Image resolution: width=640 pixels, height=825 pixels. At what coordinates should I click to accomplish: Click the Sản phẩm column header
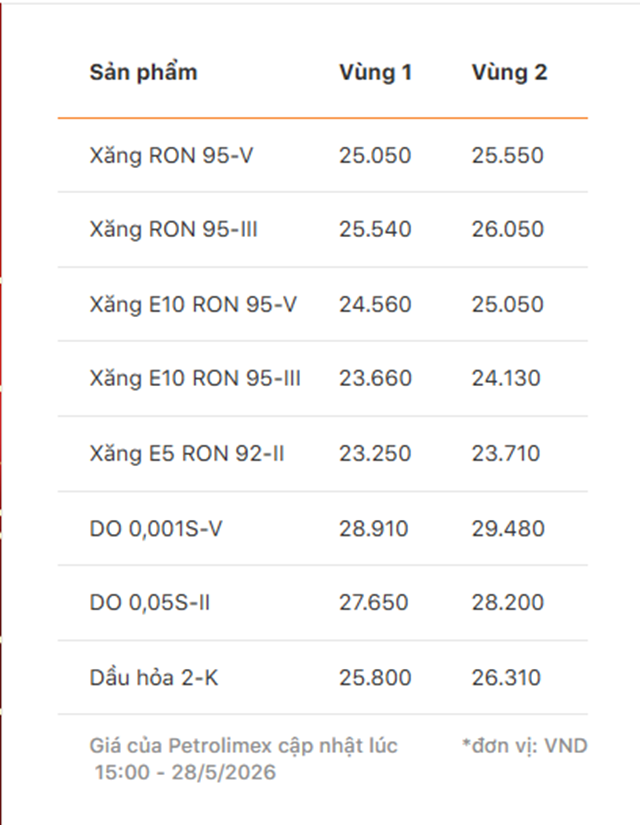click(x=143, y=73)
